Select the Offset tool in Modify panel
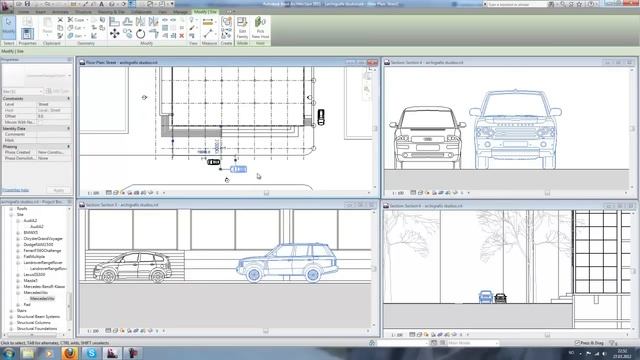 pos(127,21)
